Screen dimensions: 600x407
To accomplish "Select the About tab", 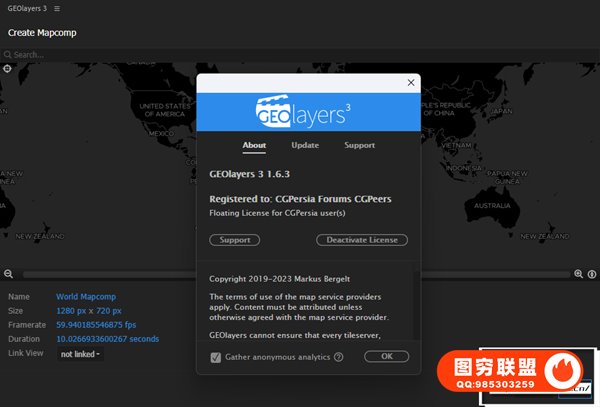I will coord(254,145).
